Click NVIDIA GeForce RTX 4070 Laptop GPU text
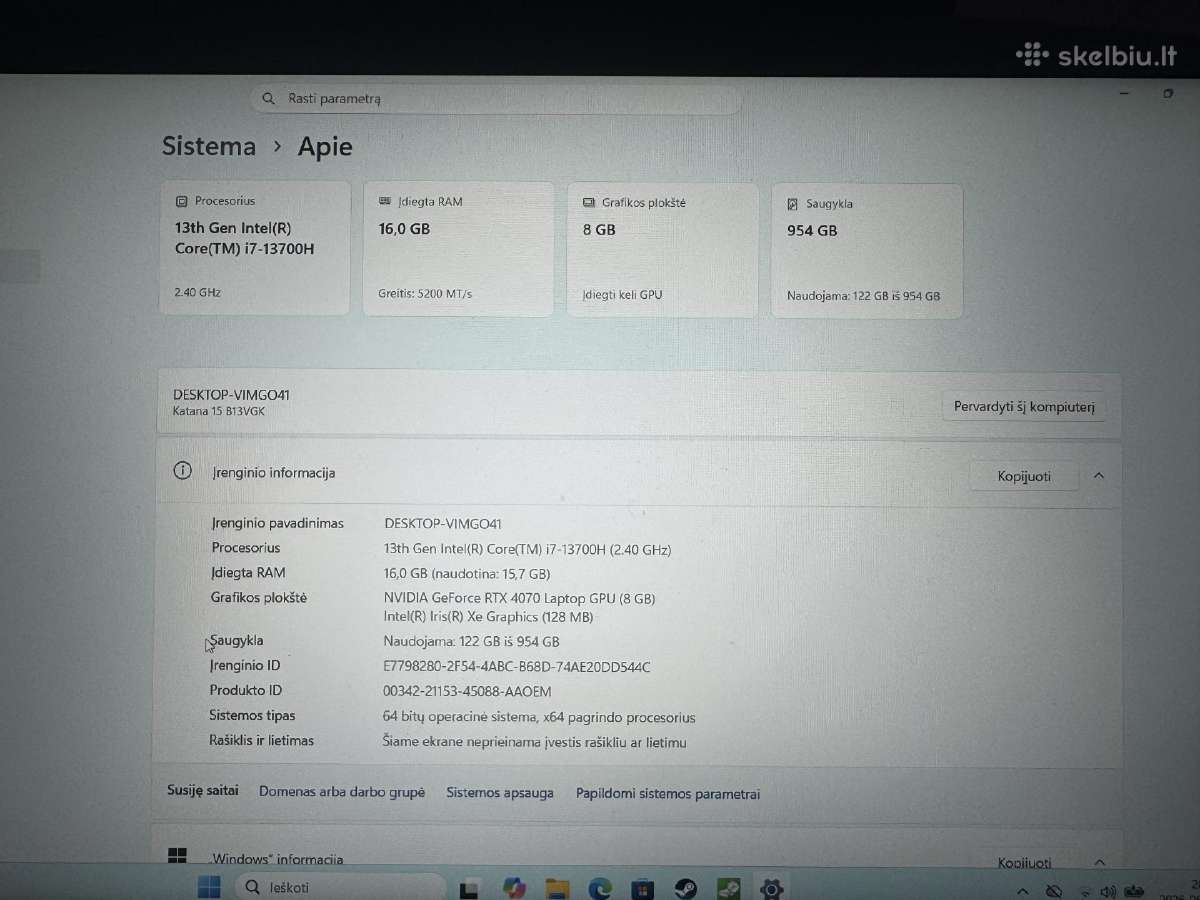The width and height of the screenshot is (1200, 900). coord(520,598)
